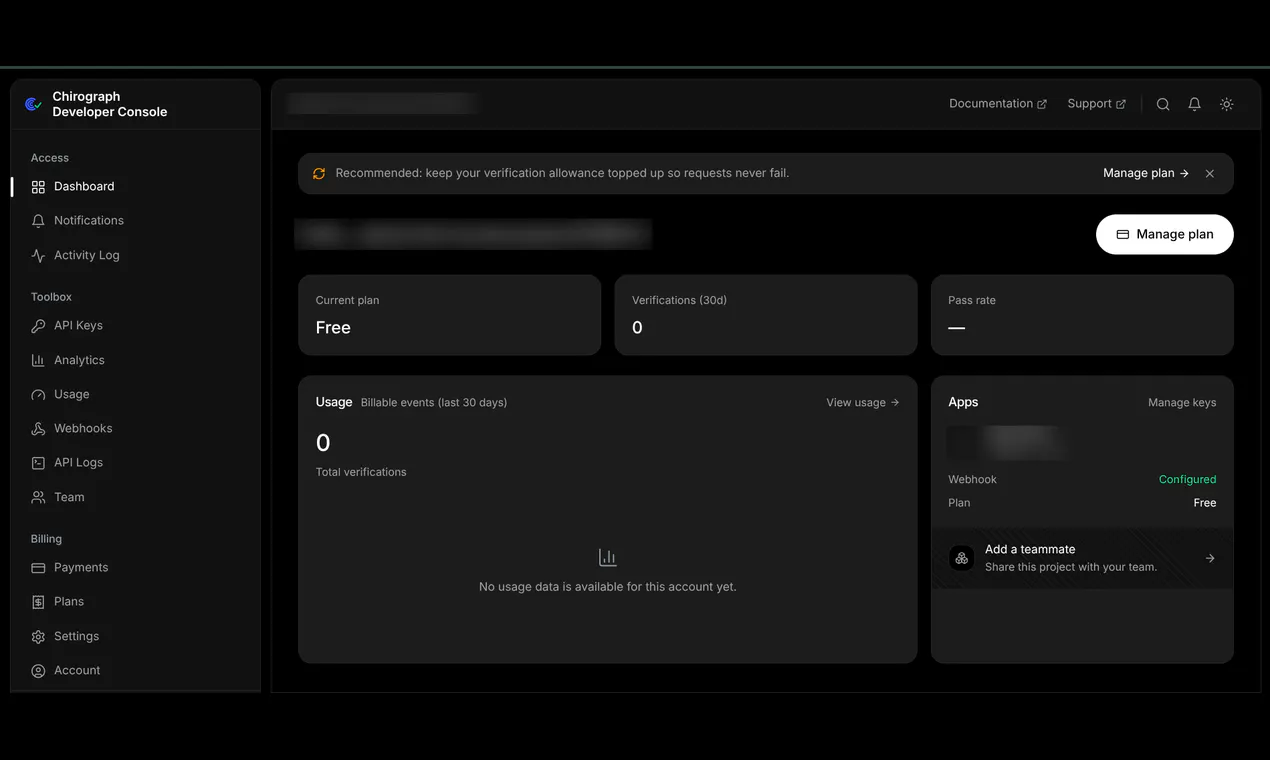Click the Notifications bell sidebar icon

pyautogui.click(x=38, y=221)
